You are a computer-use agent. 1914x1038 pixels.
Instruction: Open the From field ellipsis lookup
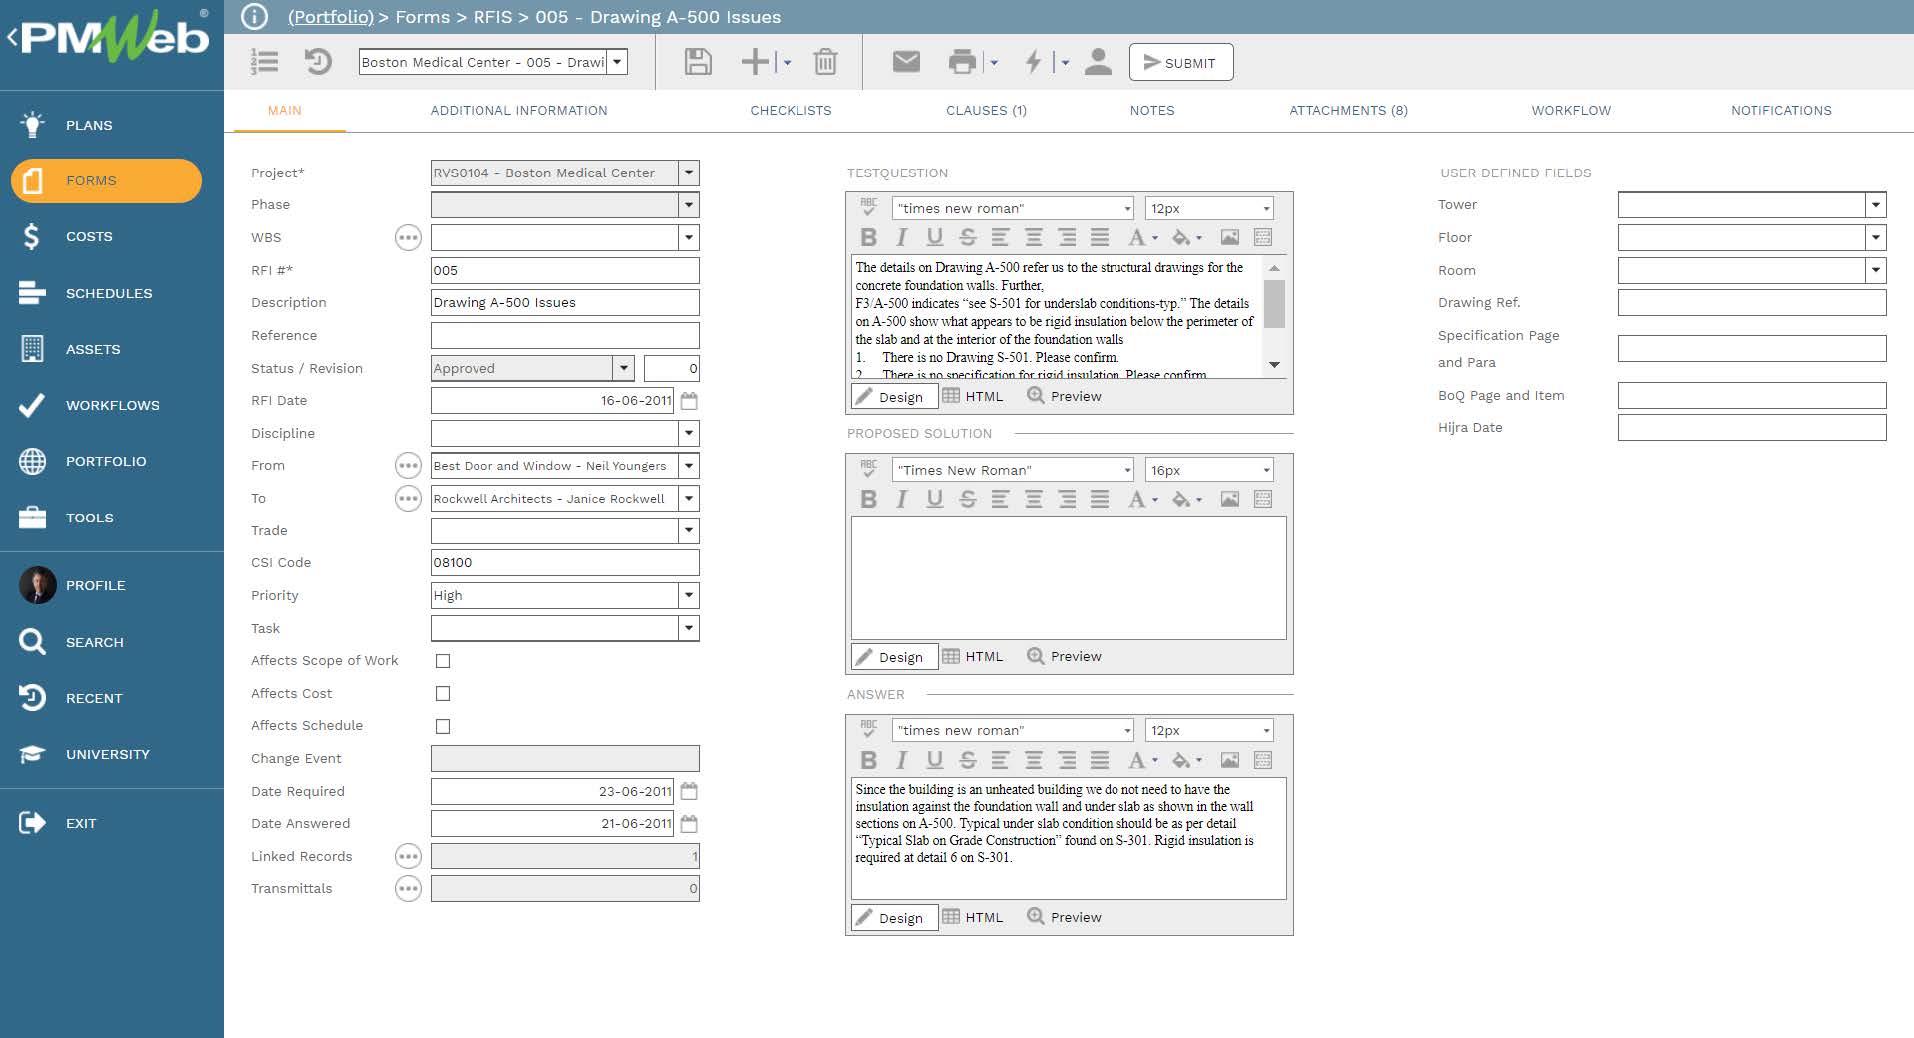(x=408, y=466)
